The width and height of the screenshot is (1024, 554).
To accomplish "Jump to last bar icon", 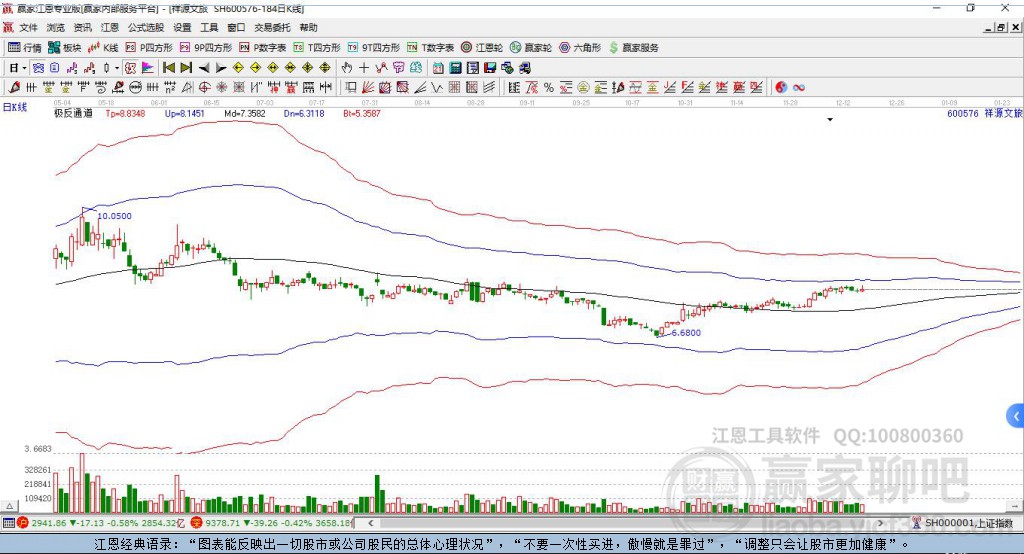I will (x=186, y=67).
